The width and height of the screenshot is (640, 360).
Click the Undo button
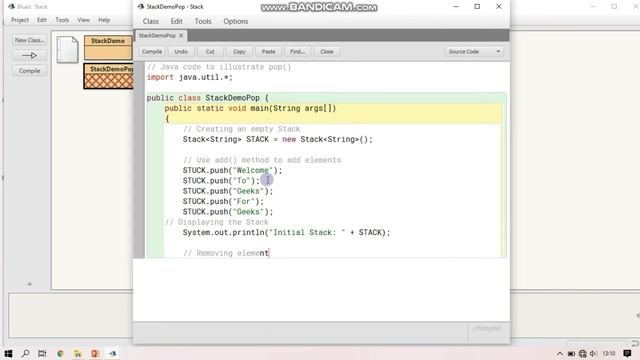click(181, 52)
